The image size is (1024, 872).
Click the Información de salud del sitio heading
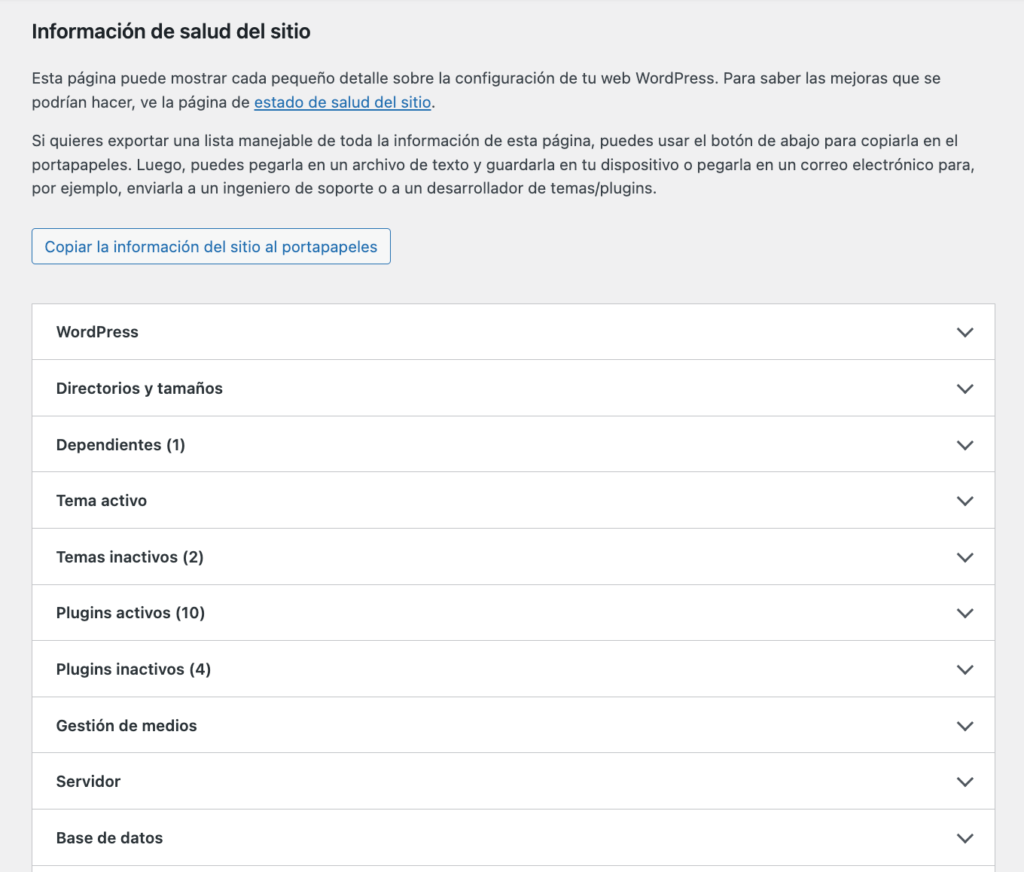[x=170, y=31]
